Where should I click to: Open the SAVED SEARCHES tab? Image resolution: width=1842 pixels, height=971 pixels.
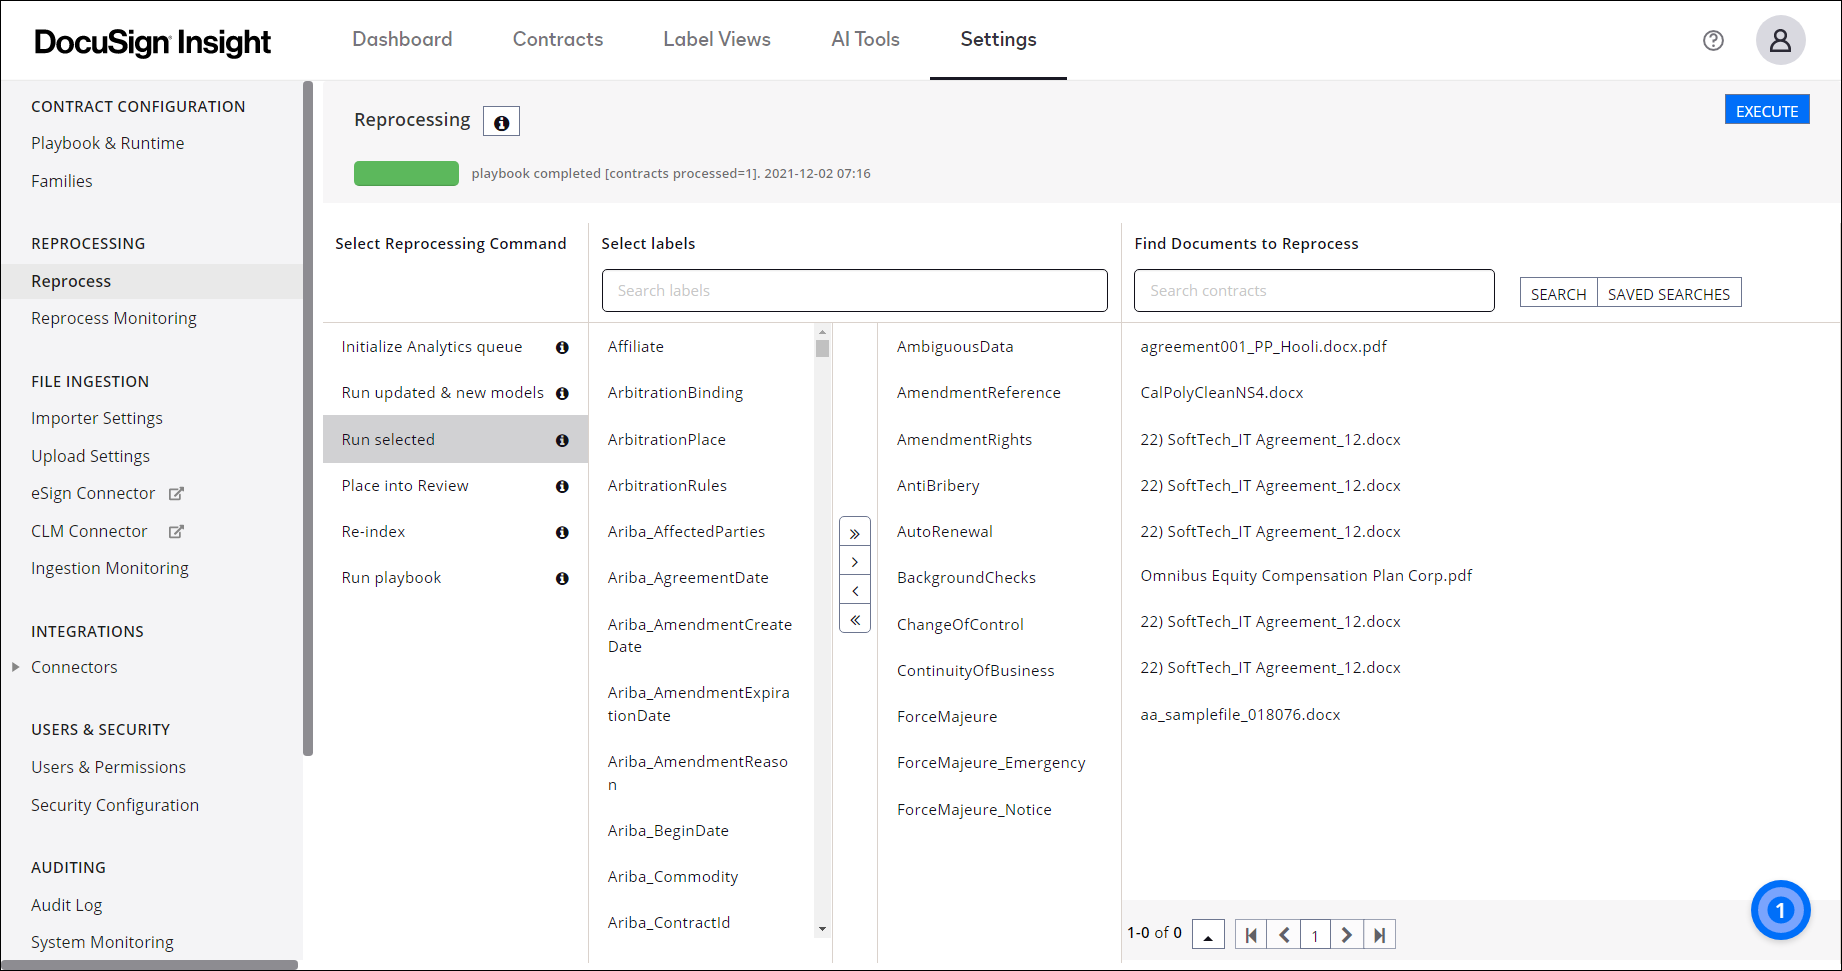(x=1669, y=293)
